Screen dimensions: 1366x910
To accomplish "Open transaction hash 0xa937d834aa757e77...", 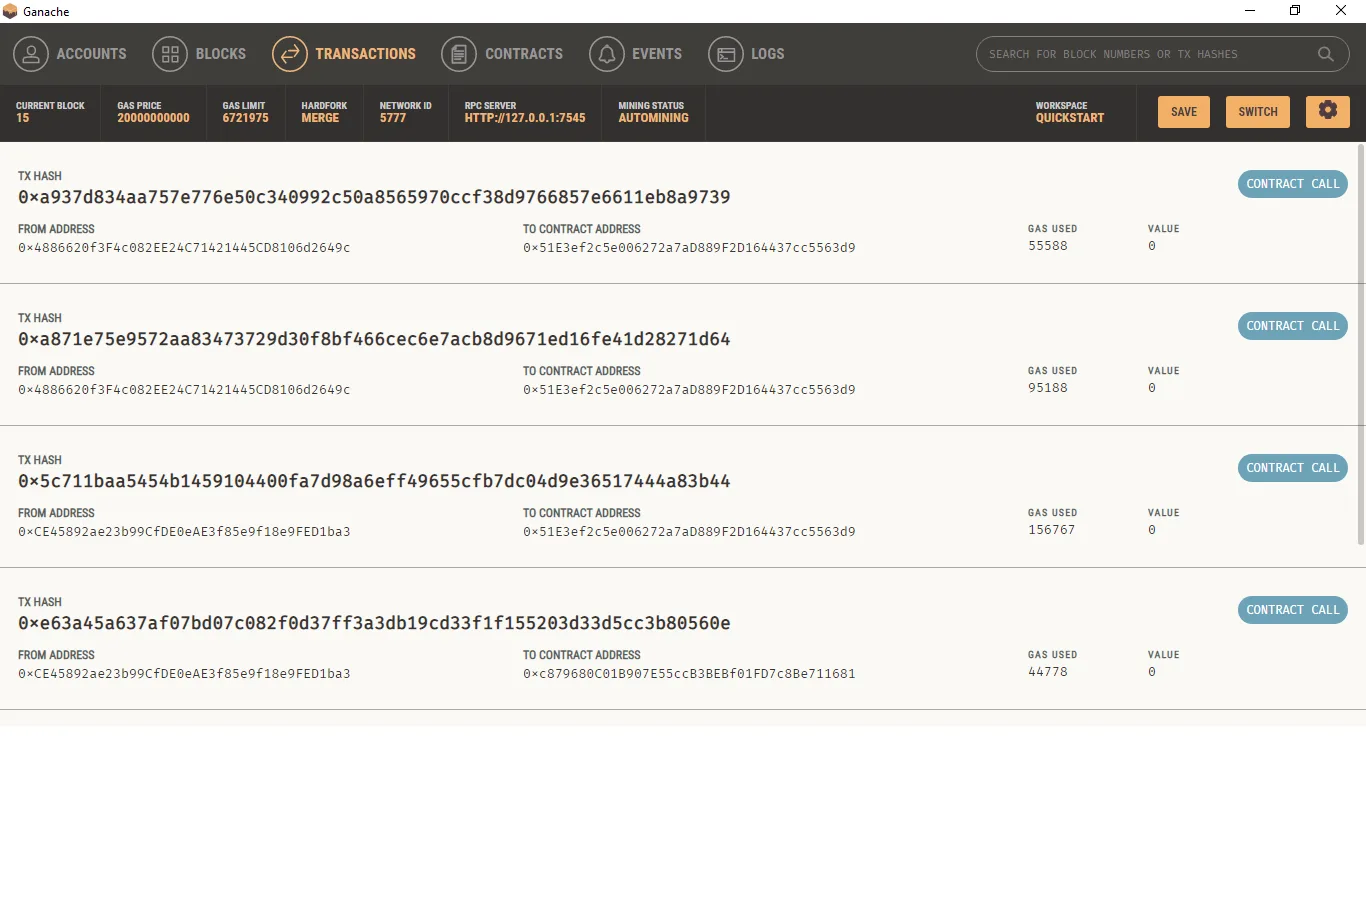I will pos(374,197).
